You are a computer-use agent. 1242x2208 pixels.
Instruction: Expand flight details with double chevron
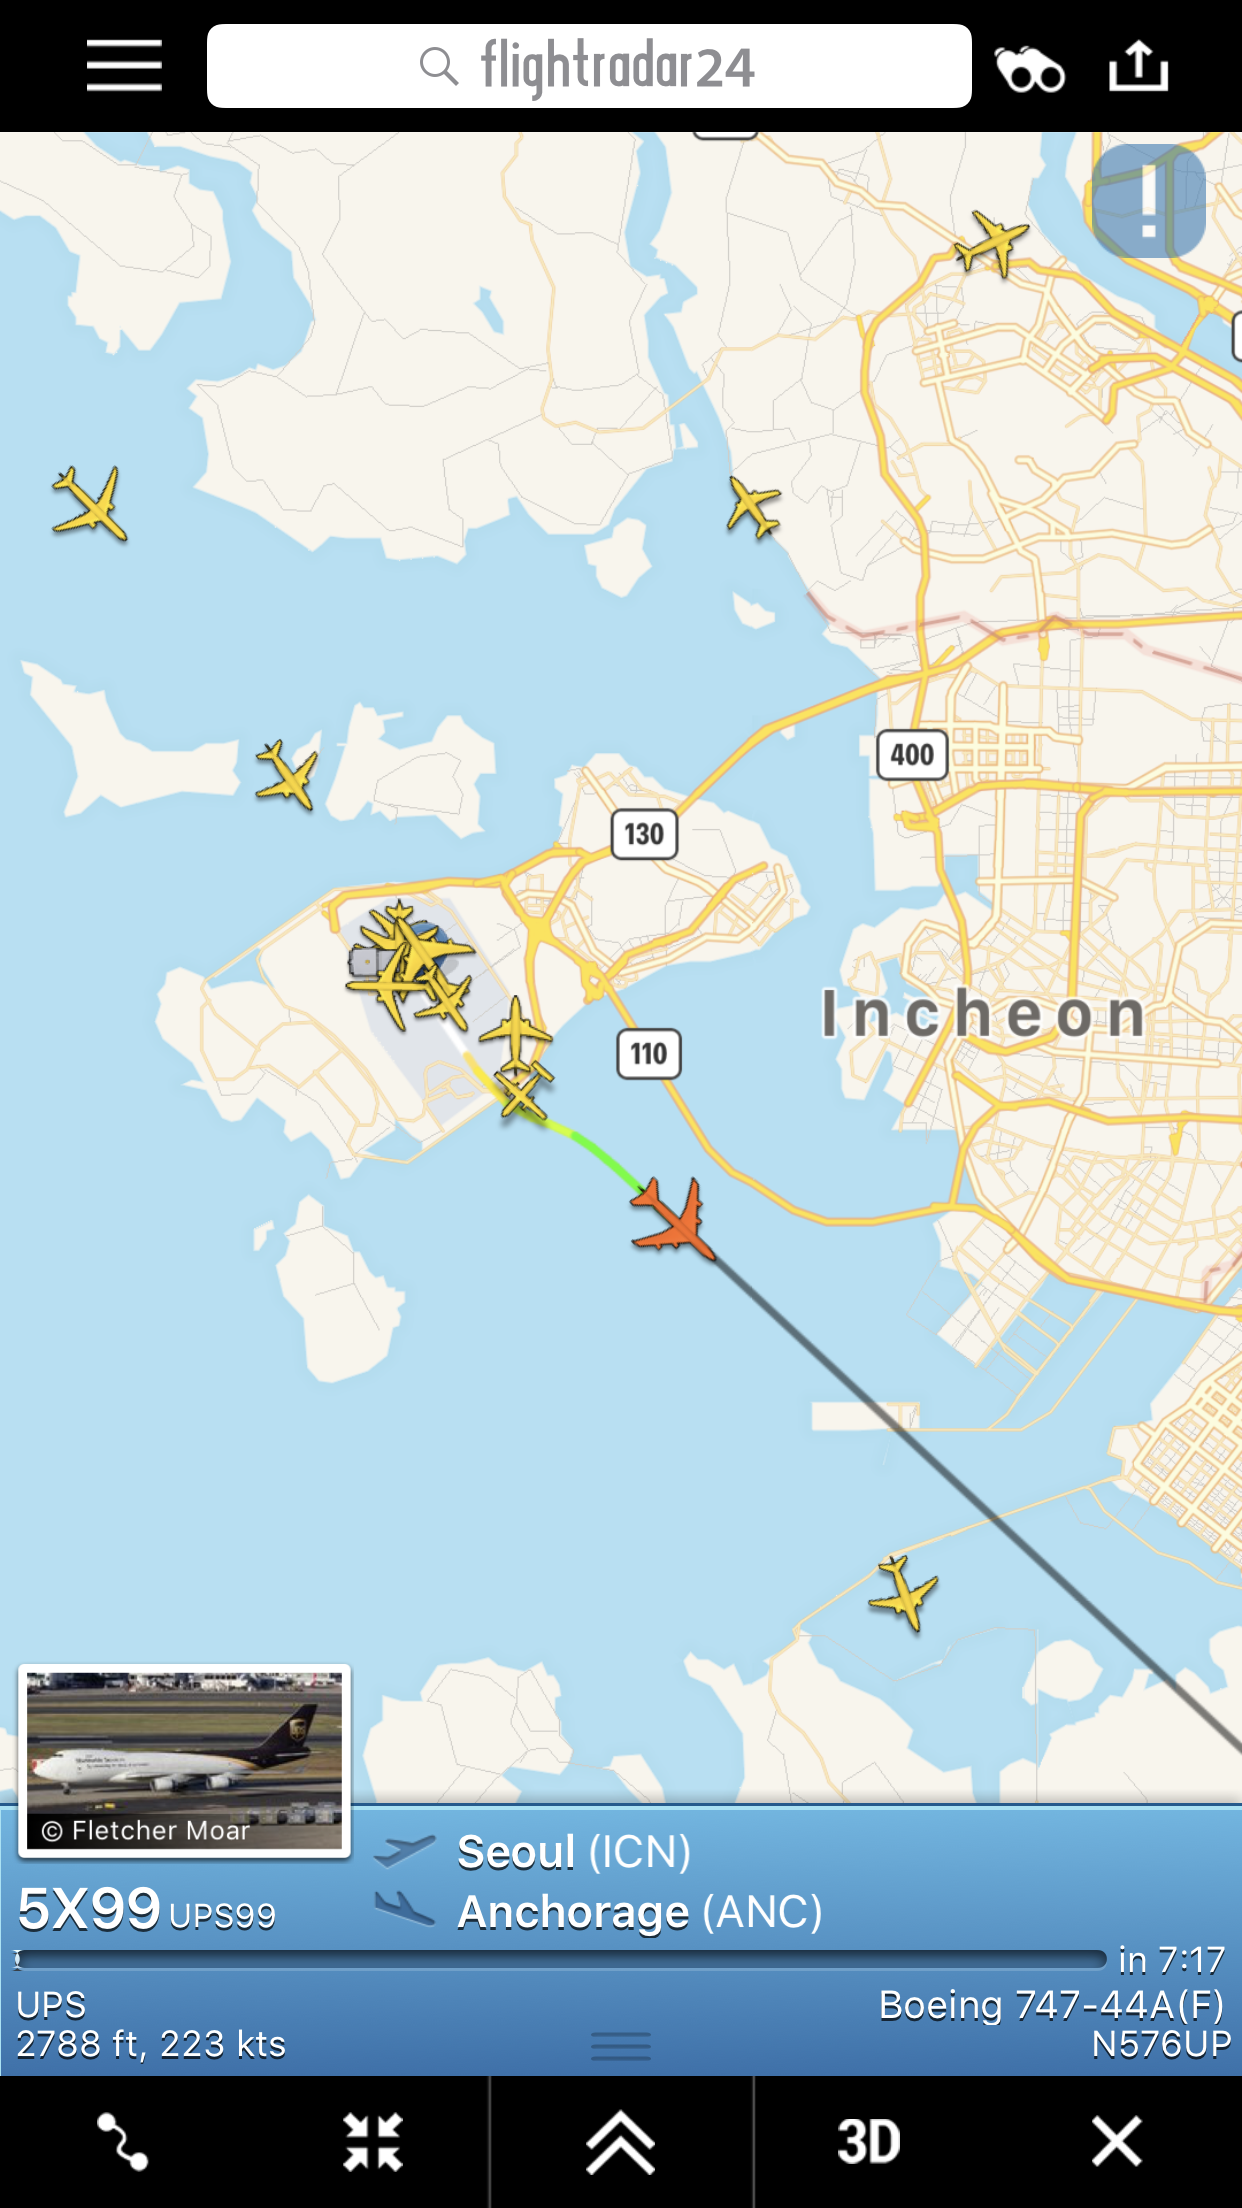point(620,2141)
